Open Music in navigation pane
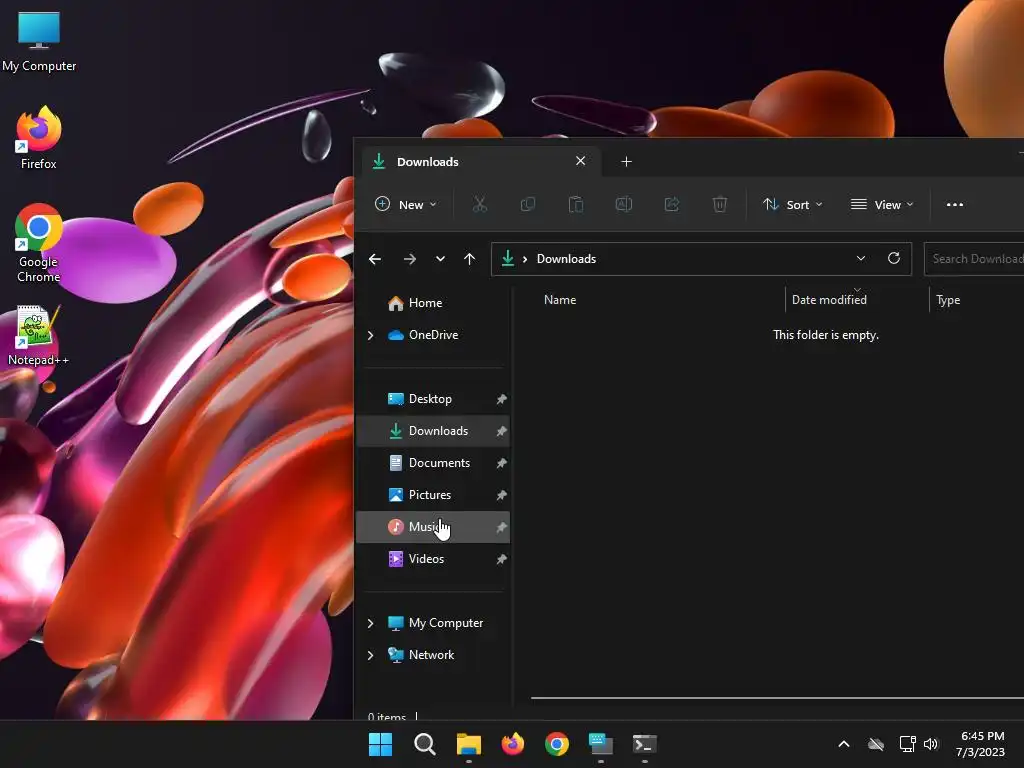 [434, 527]
